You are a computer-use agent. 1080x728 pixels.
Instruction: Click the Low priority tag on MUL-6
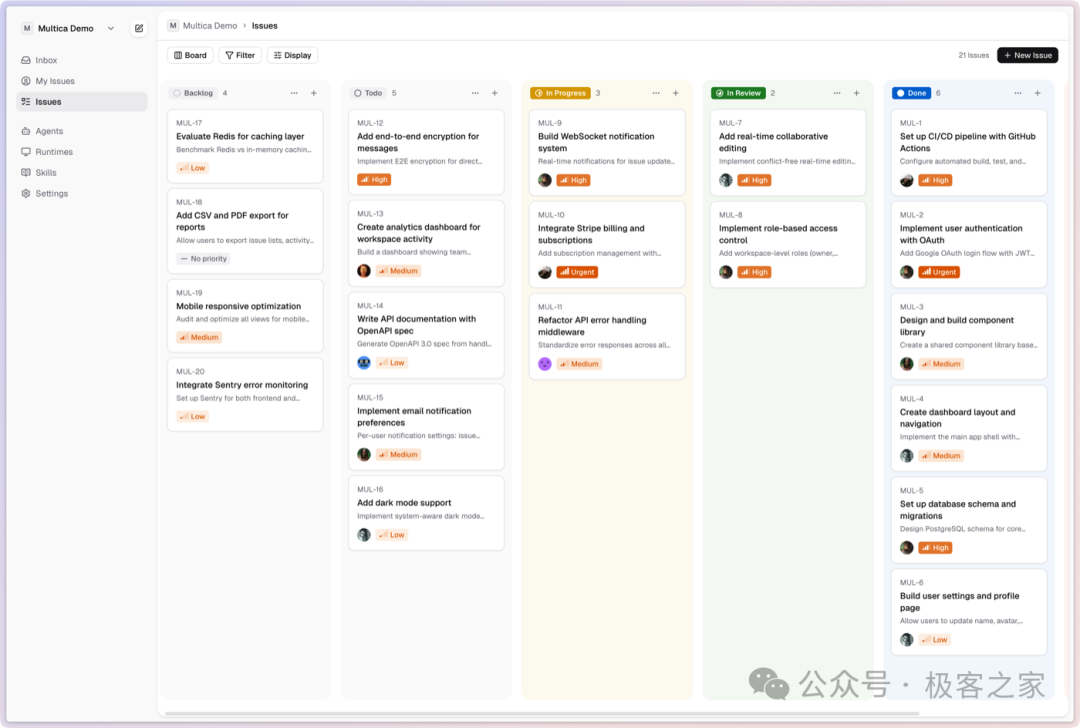tap(935, 640)
